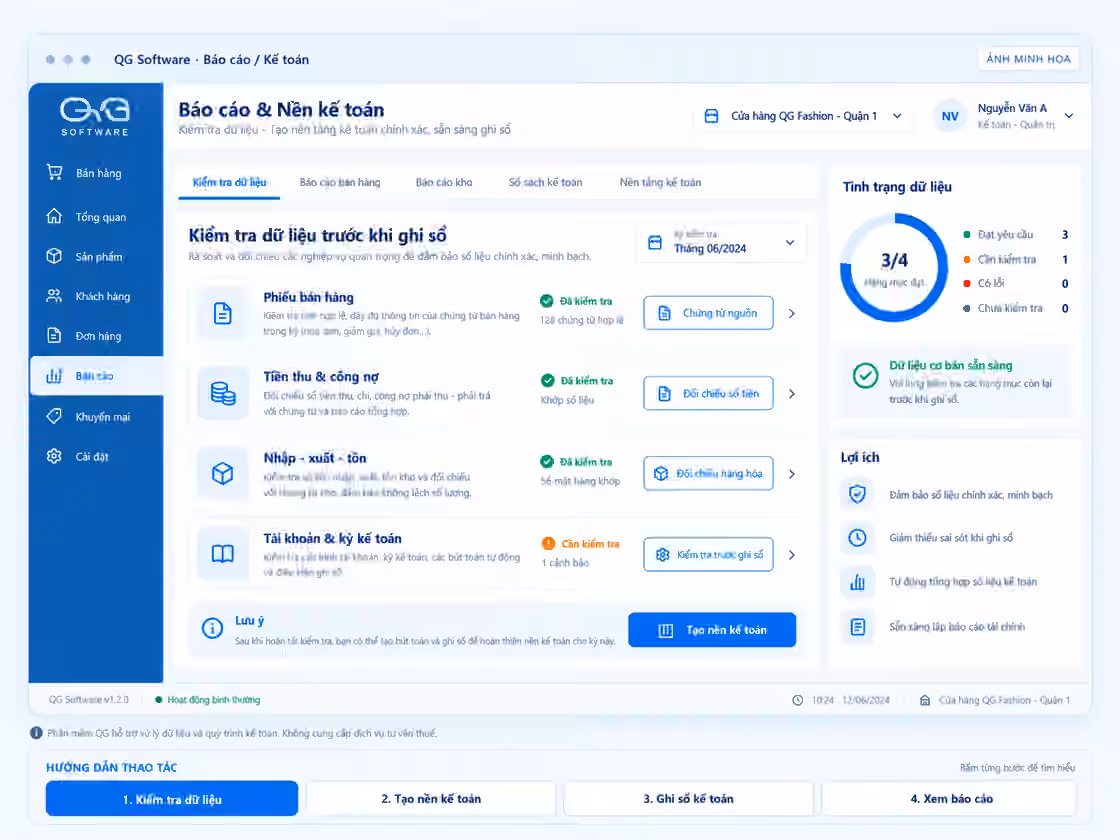This screenshot has width=1120, height=840.
Task: Open Cài đặt gear icon in sidebar
Action: pos(54,456)
